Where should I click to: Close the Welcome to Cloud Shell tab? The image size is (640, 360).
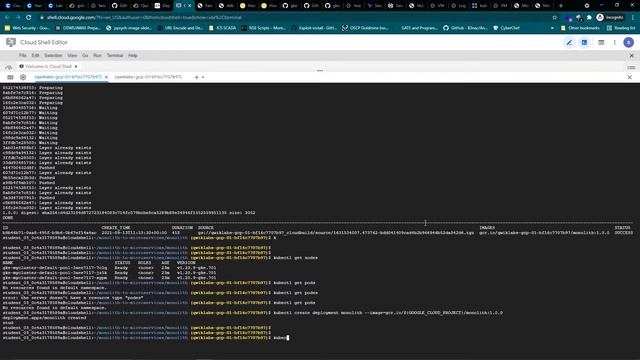(76, 67)
